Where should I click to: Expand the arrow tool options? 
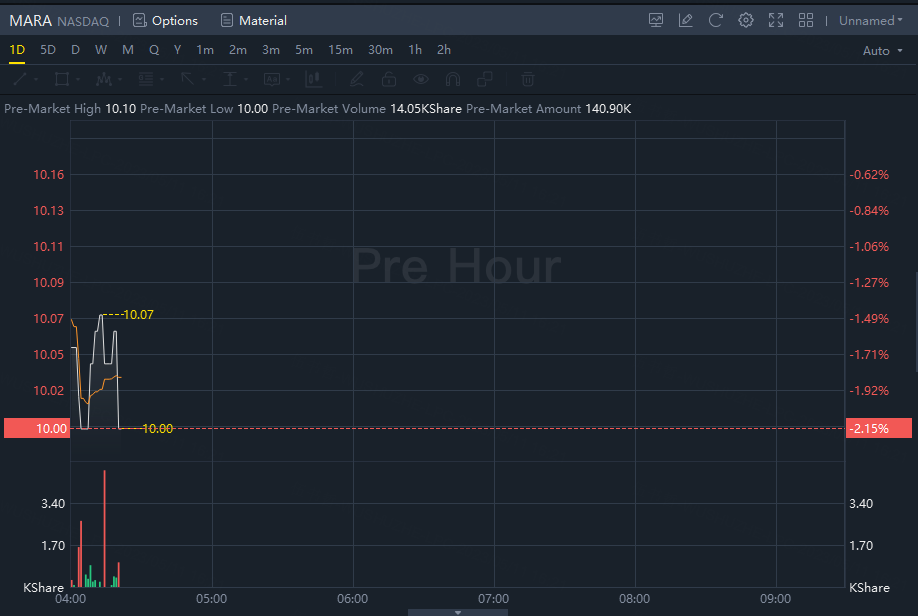[x=204, y=80]
